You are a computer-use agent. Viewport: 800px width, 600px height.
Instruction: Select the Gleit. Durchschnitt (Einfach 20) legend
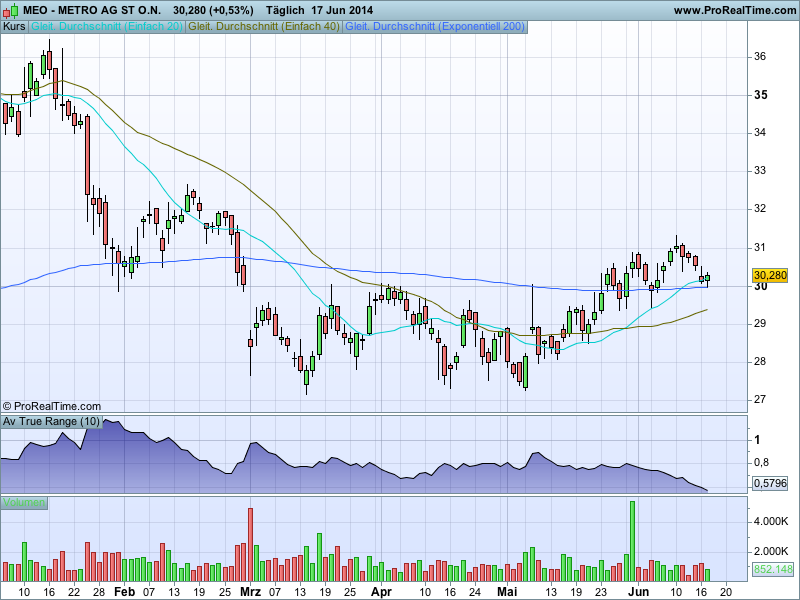click(x=107, y=27)
